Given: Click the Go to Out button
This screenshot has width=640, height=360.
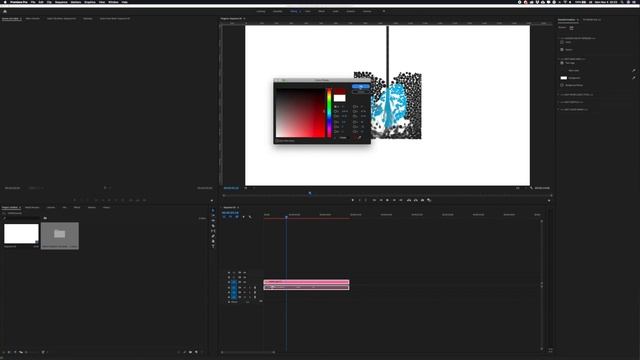Looking at the screenshot, I should (x=401, y=200).
